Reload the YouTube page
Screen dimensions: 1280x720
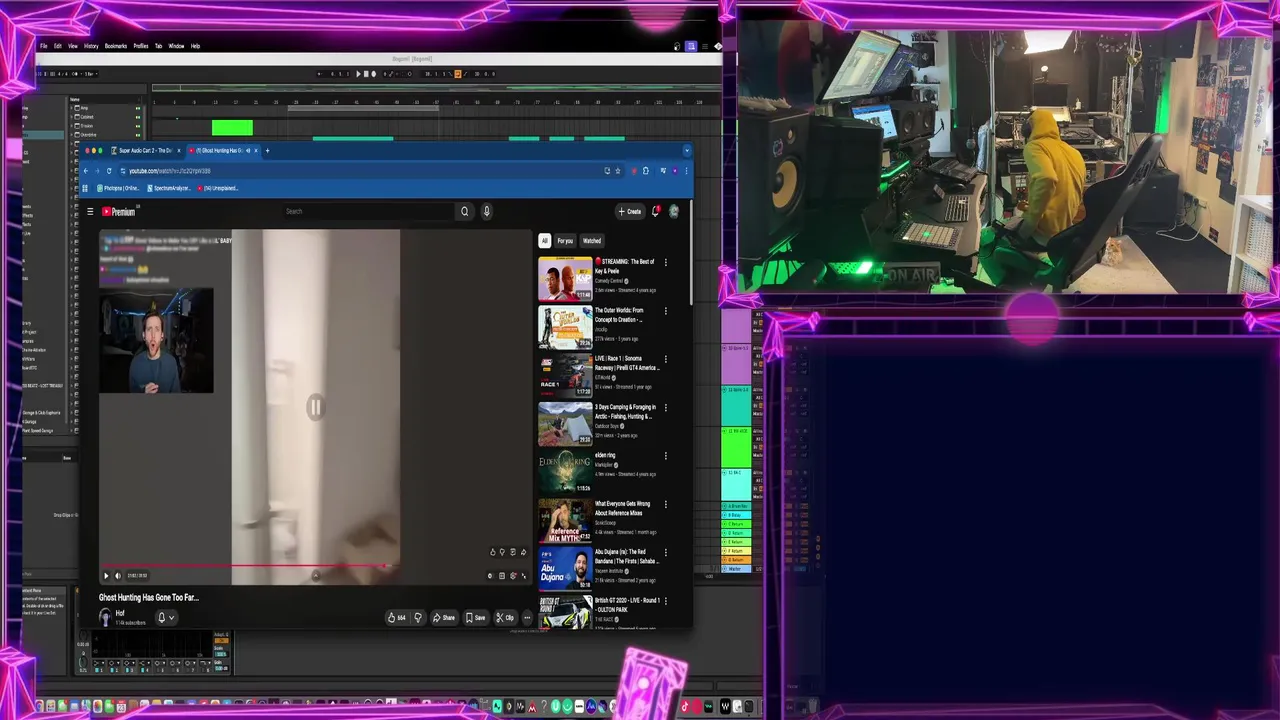point(109,171)
